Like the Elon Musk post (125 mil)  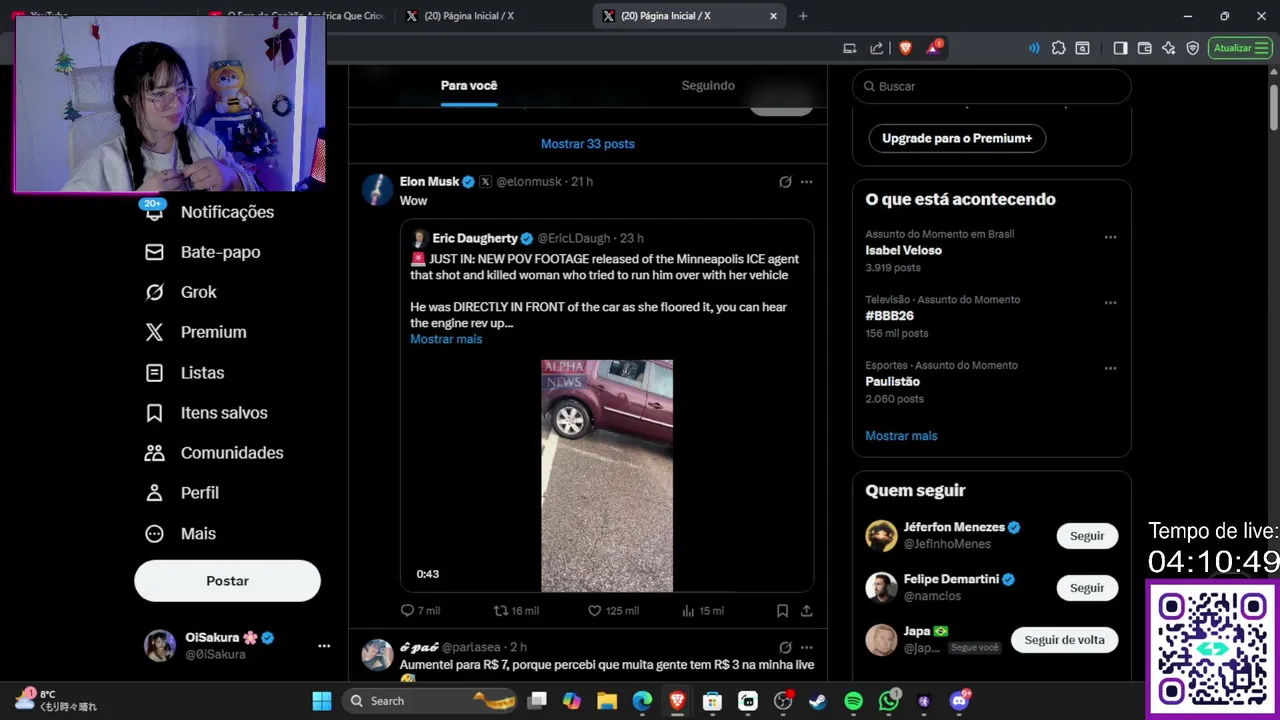coord(594,610)
